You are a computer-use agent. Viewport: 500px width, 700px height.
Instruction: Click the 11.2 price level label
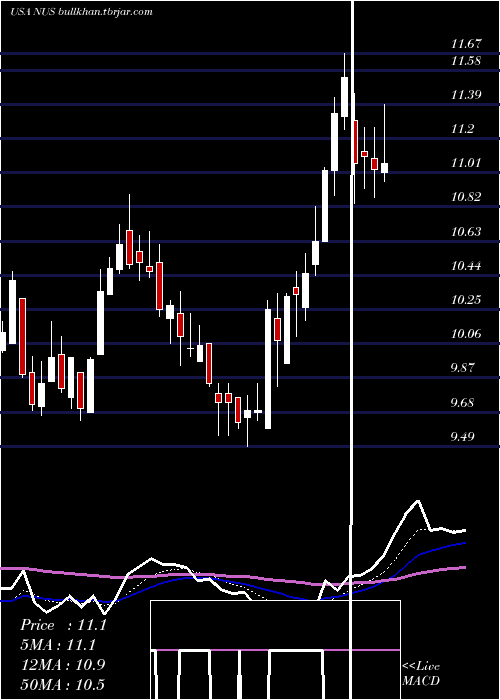(462, 129)
